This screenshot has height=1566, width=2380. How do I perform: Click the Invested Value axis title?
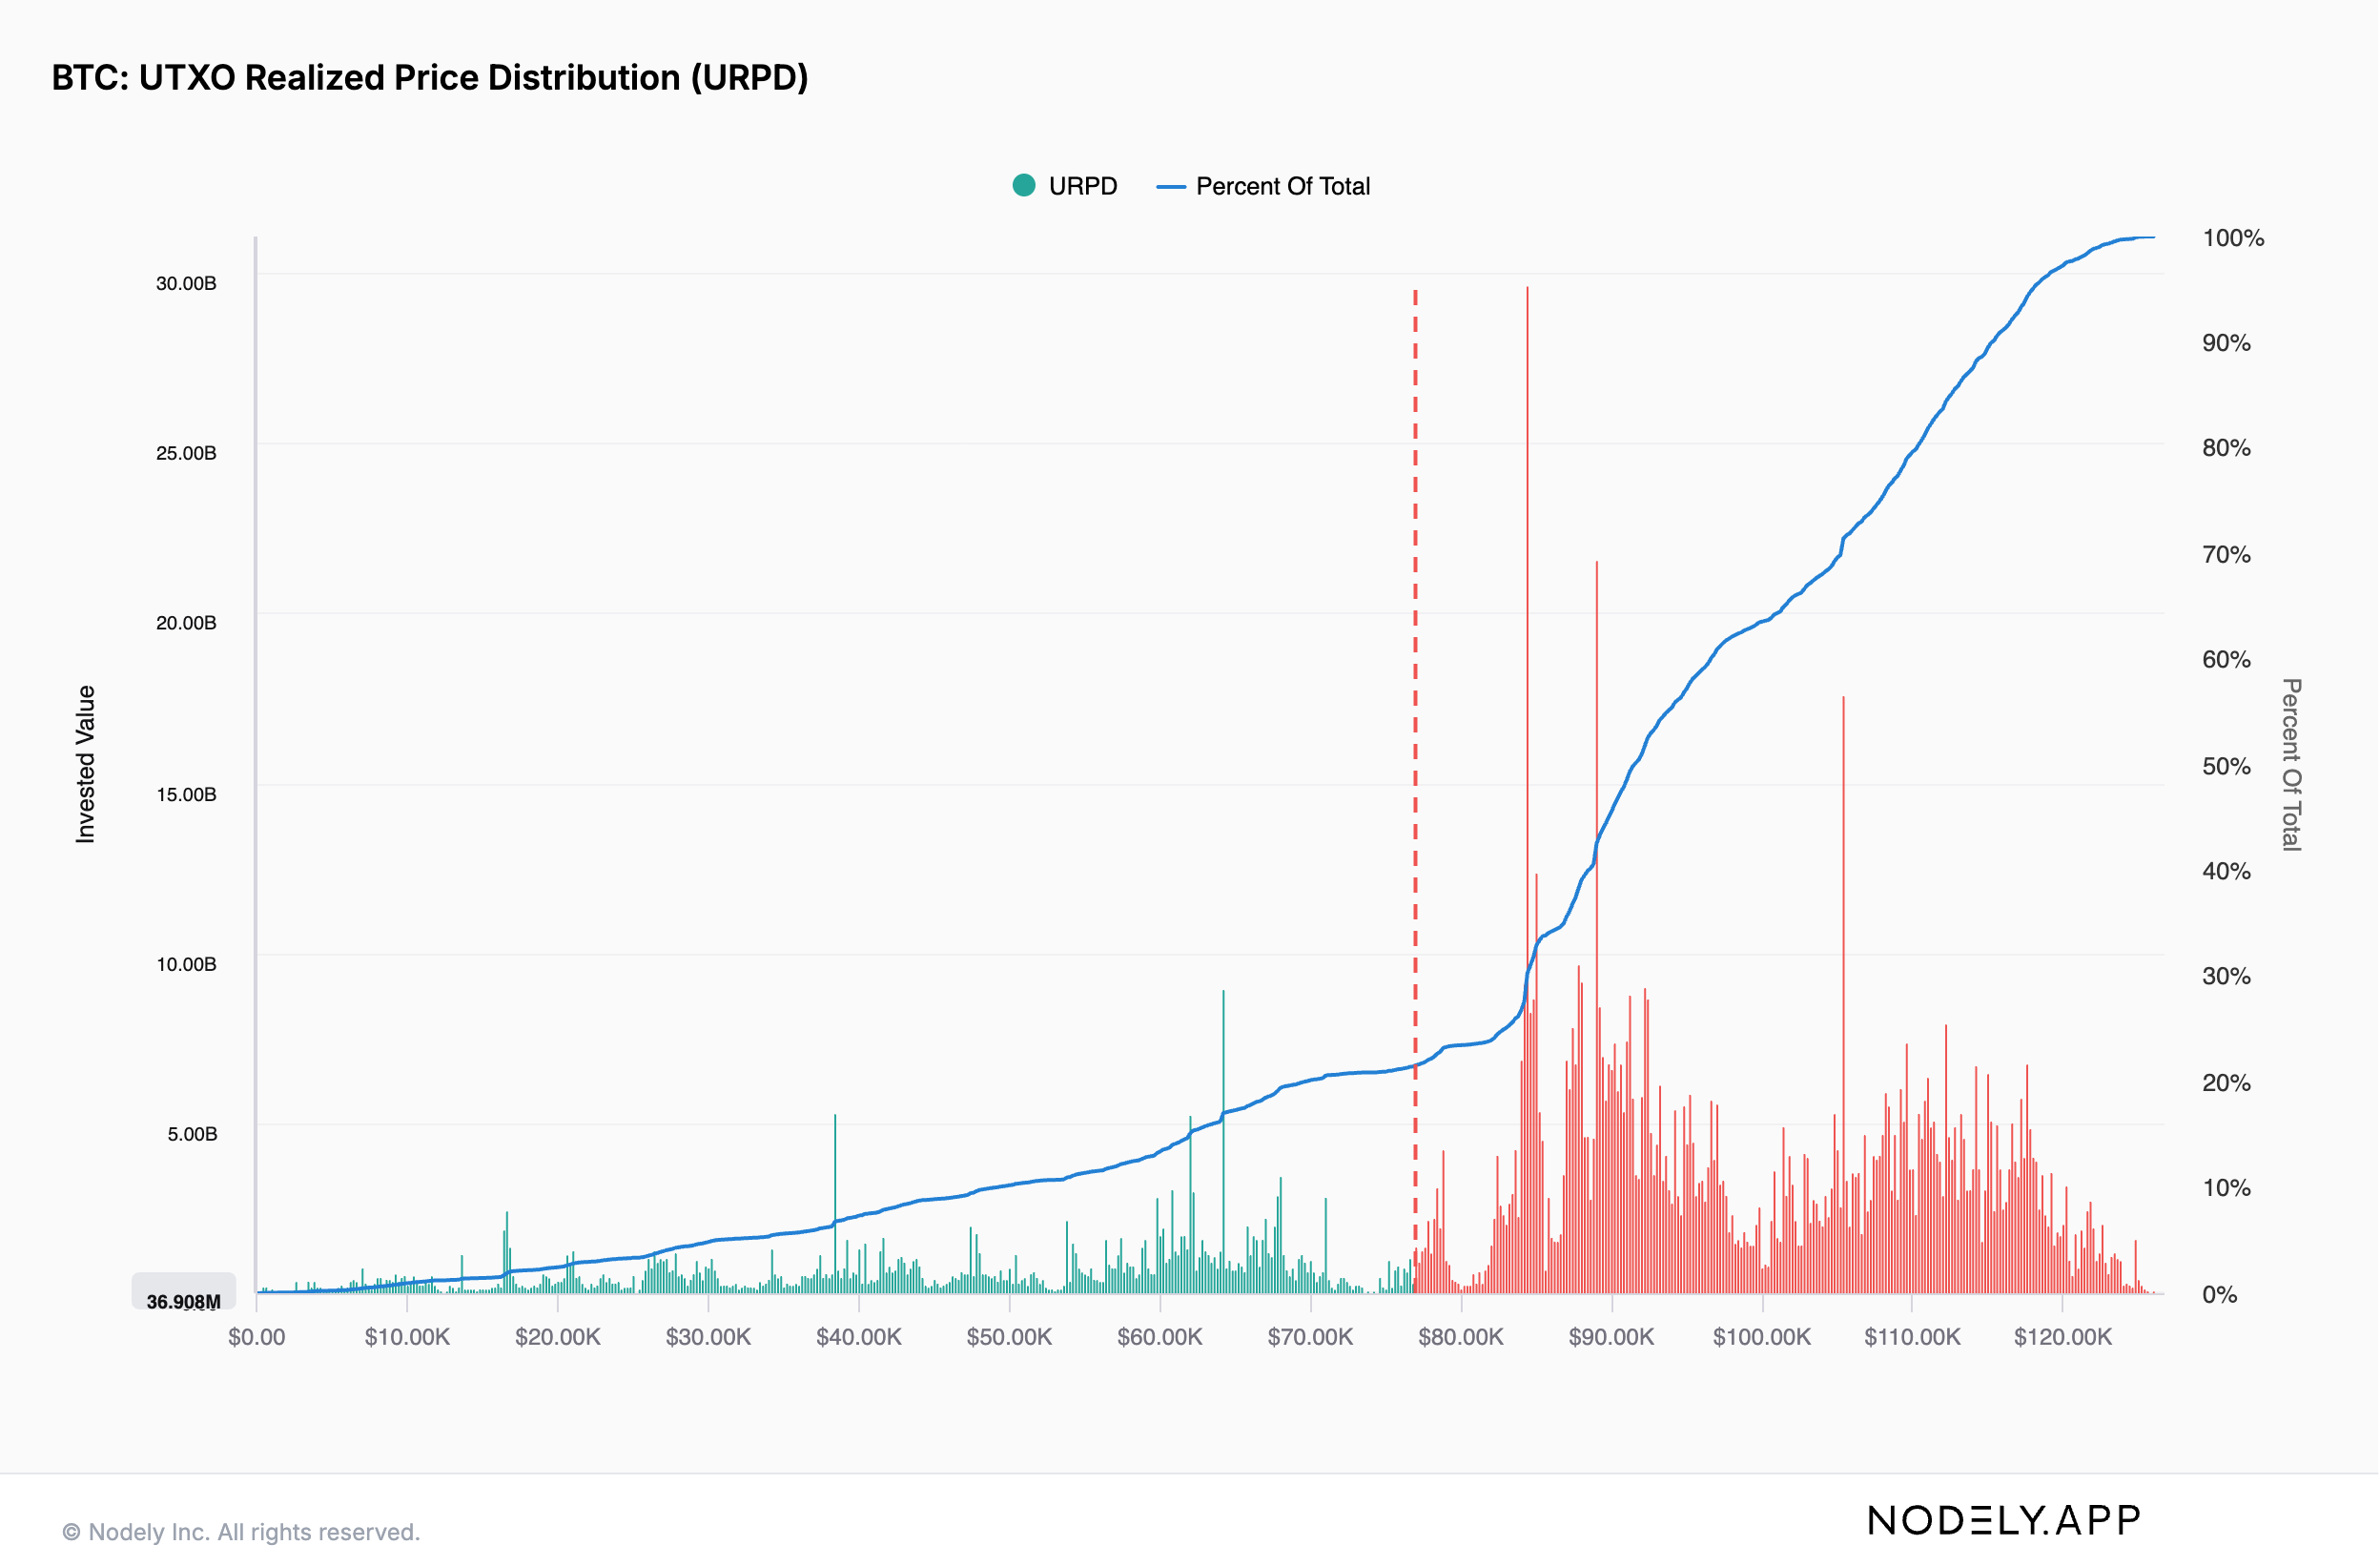coord(86,764)
